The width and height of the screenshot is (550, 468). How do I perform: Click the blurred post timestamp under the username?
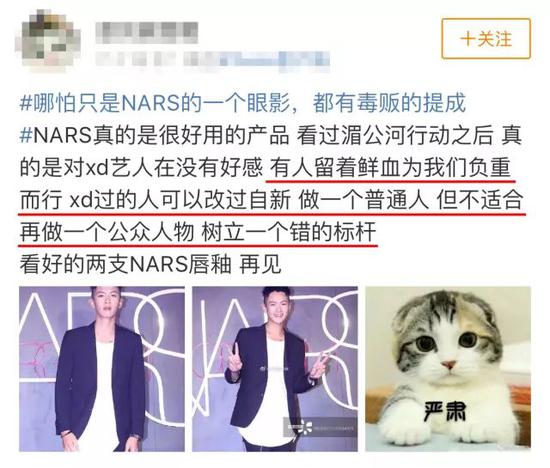(136, 61)
